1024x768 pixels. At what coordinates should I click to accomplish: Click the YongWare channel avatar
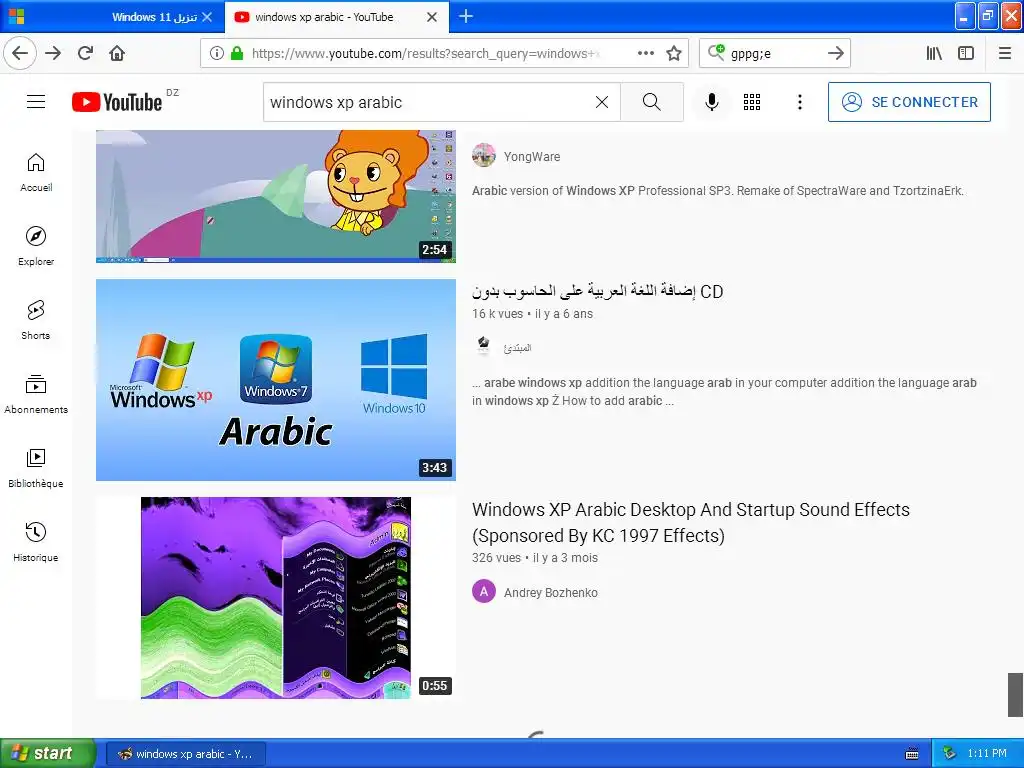tap(484, 155)
